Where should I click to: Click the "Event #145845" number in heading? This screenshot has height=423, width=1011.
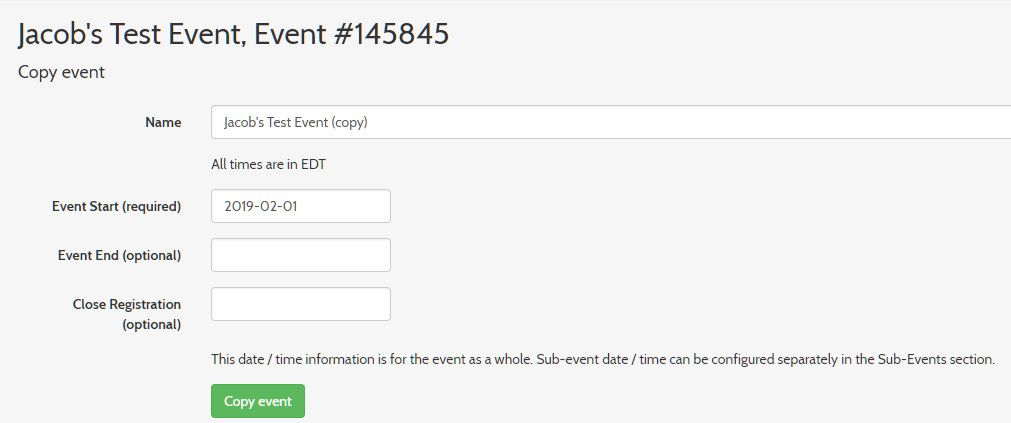coord(351,34)
